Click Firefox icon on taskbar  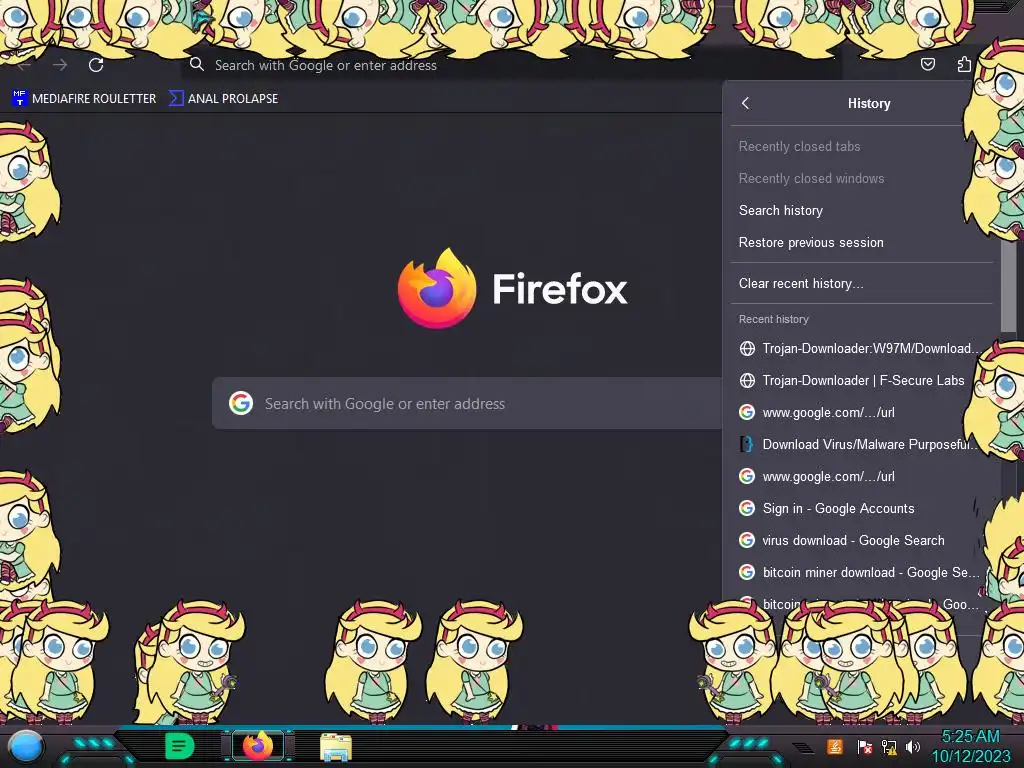[x=258, y=746]
